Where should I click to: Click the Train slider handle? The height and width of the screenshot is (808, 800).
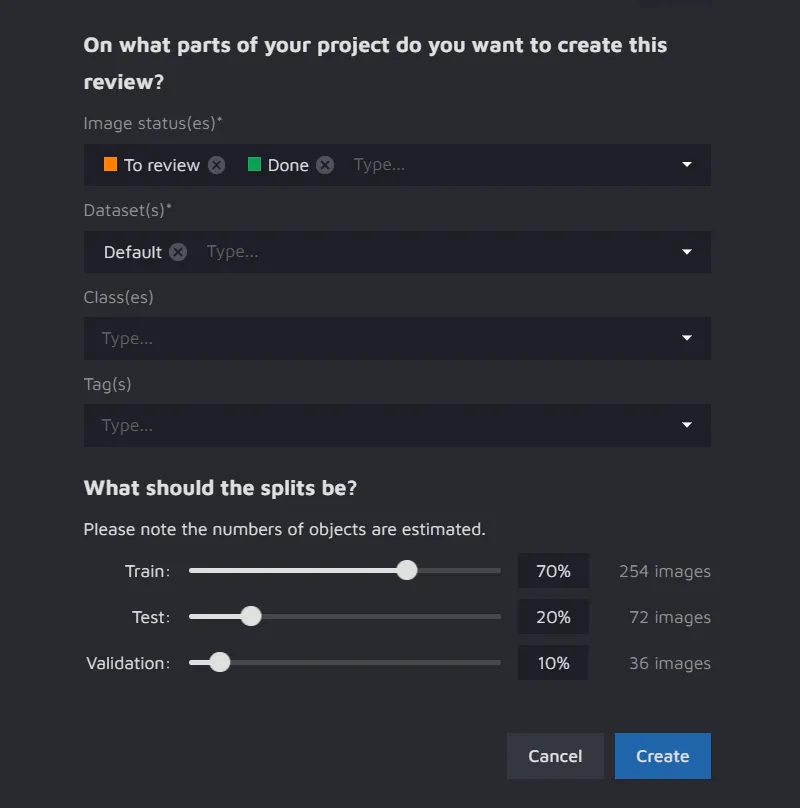tap(407, 570)
